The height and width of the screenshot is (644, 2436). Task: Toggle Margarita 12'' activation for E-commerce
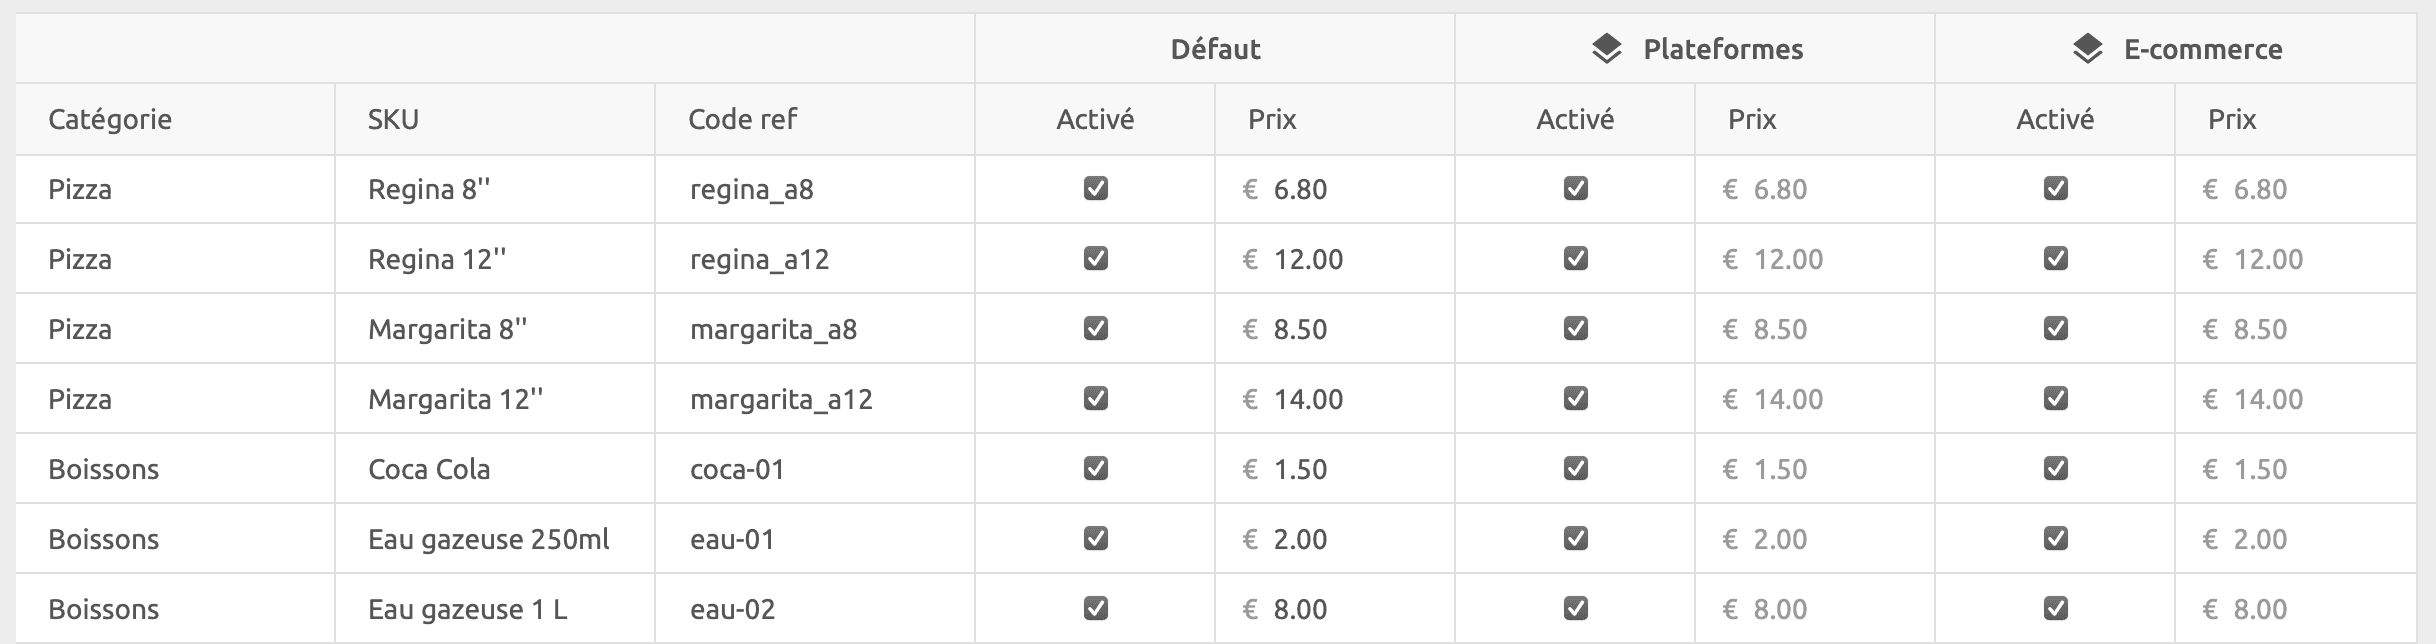2057,398
